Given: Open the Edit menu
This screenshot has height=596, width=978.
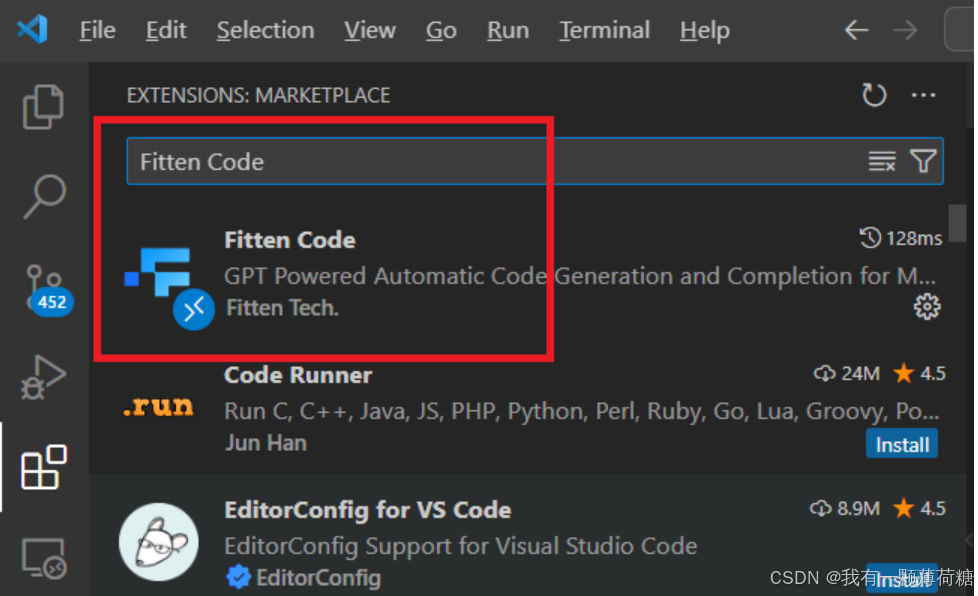Looking at the screenshot, I should (166, 30).
